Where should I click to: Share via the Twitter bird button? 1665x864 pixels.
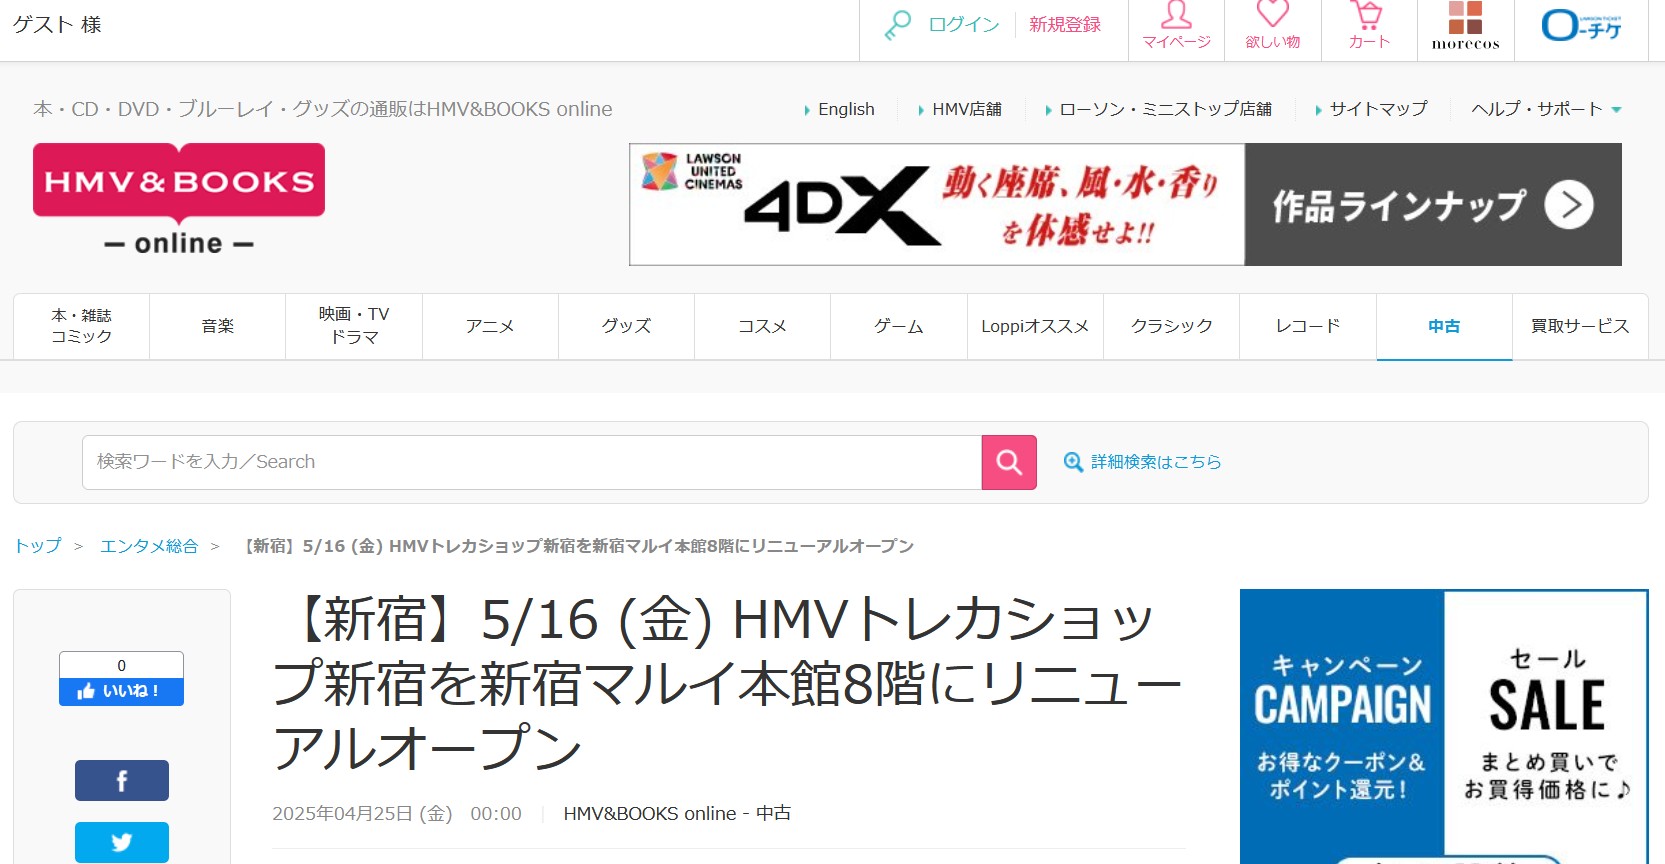click(122, 842)
